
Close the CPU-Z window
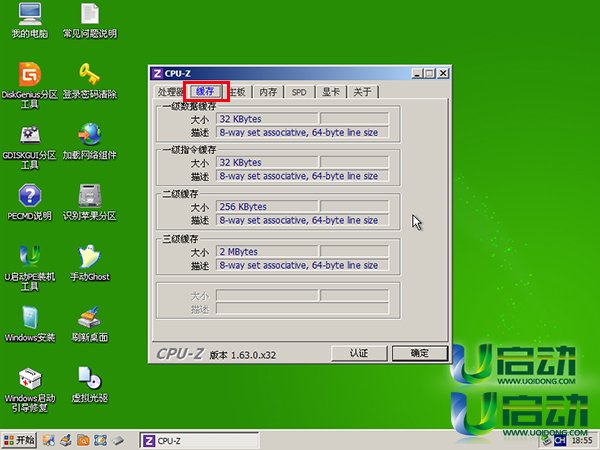pyautogui.click(x=443, y=73)
